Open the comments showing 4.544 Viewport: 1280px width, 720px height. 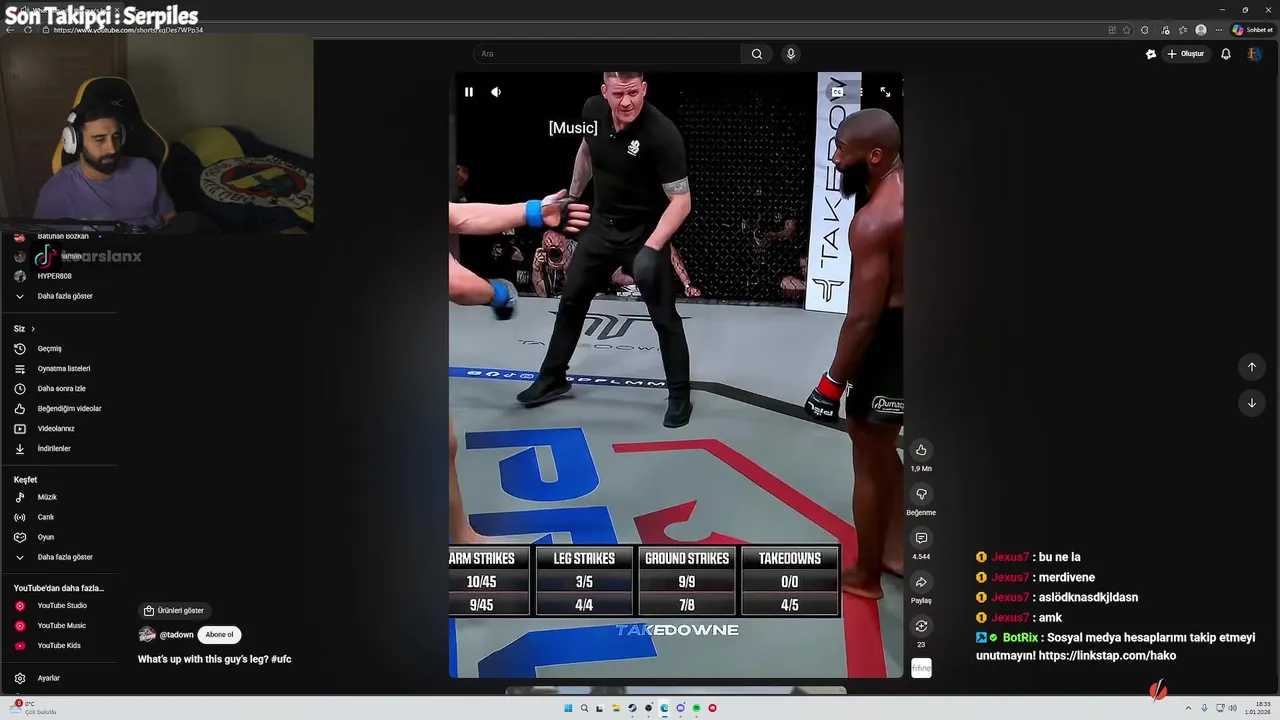921,538
